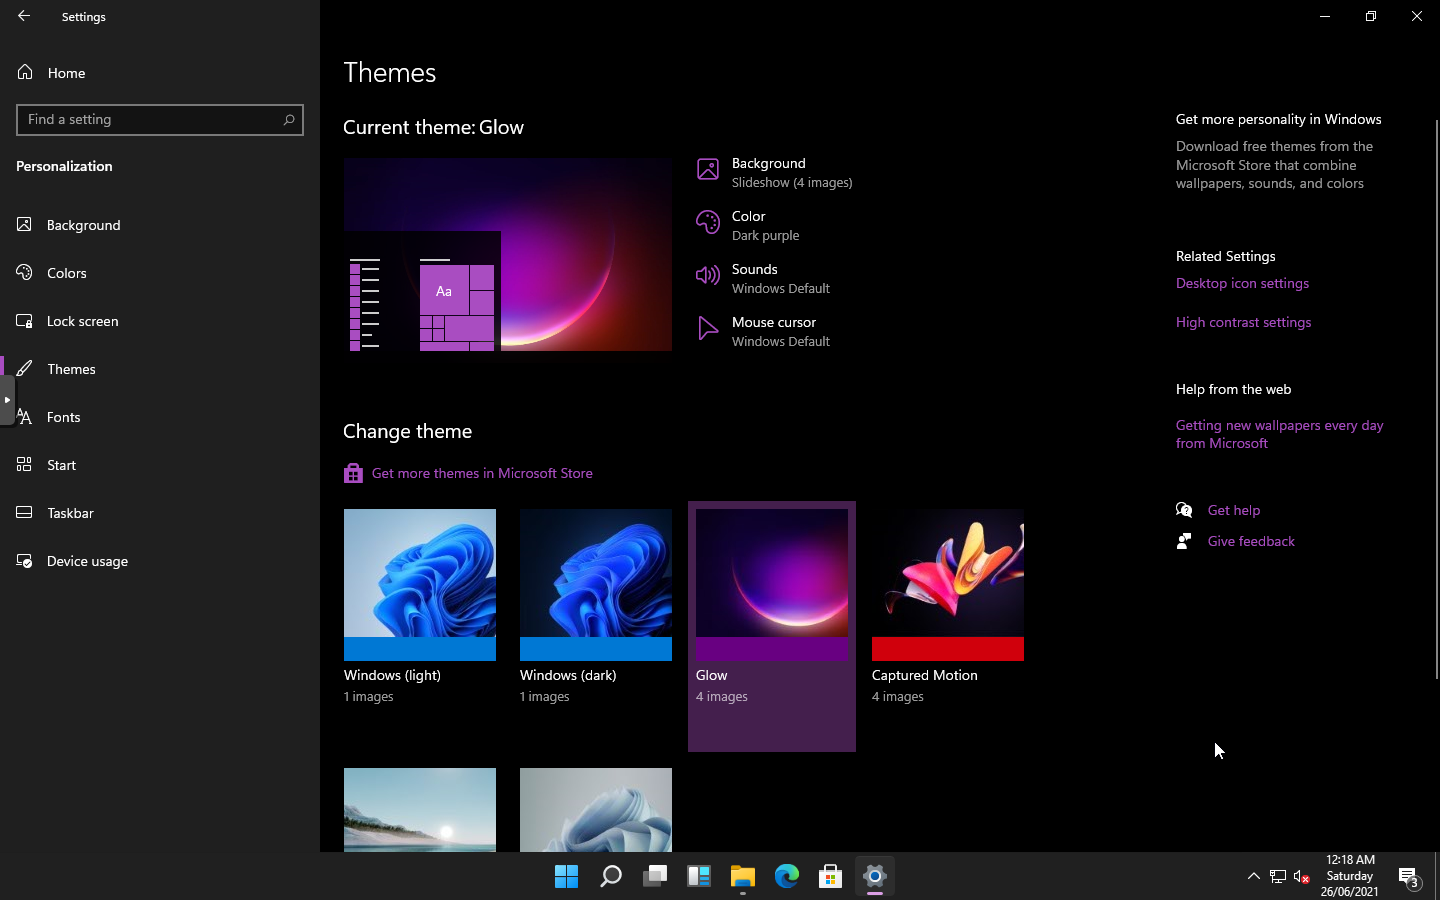This screenshot has width=1440, height=900.
Task: Open the Lock screen settings page
Action: (160, 321)
